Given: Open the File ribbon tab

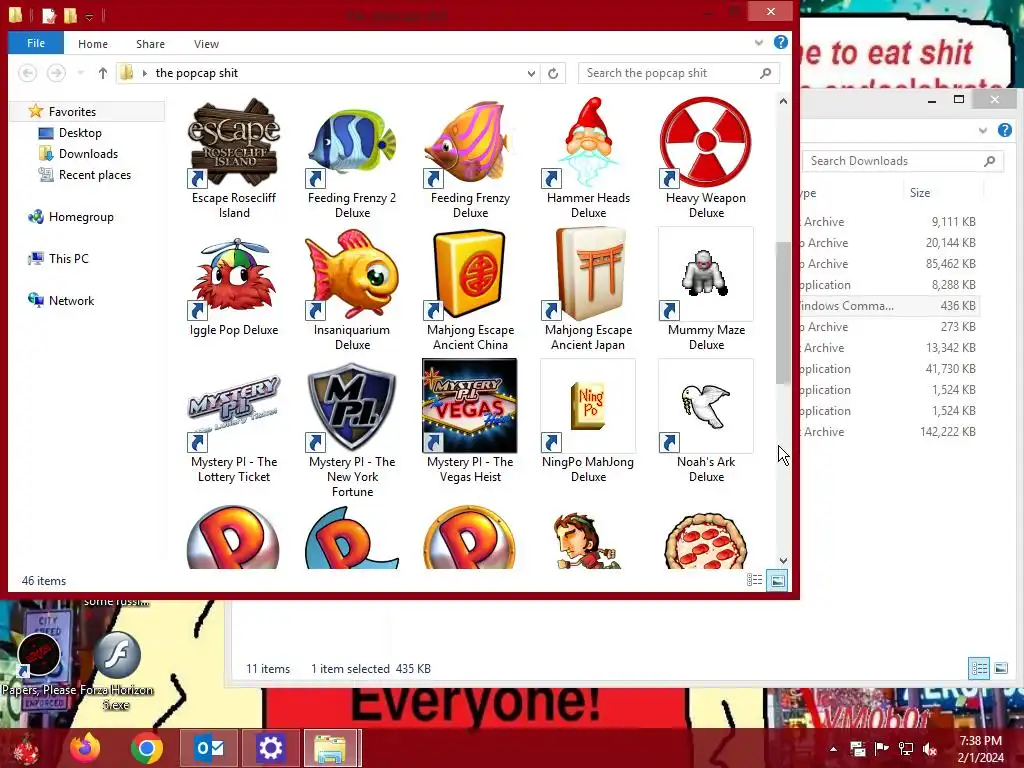Looking at the screenshot, I should [x=36, y=43].
